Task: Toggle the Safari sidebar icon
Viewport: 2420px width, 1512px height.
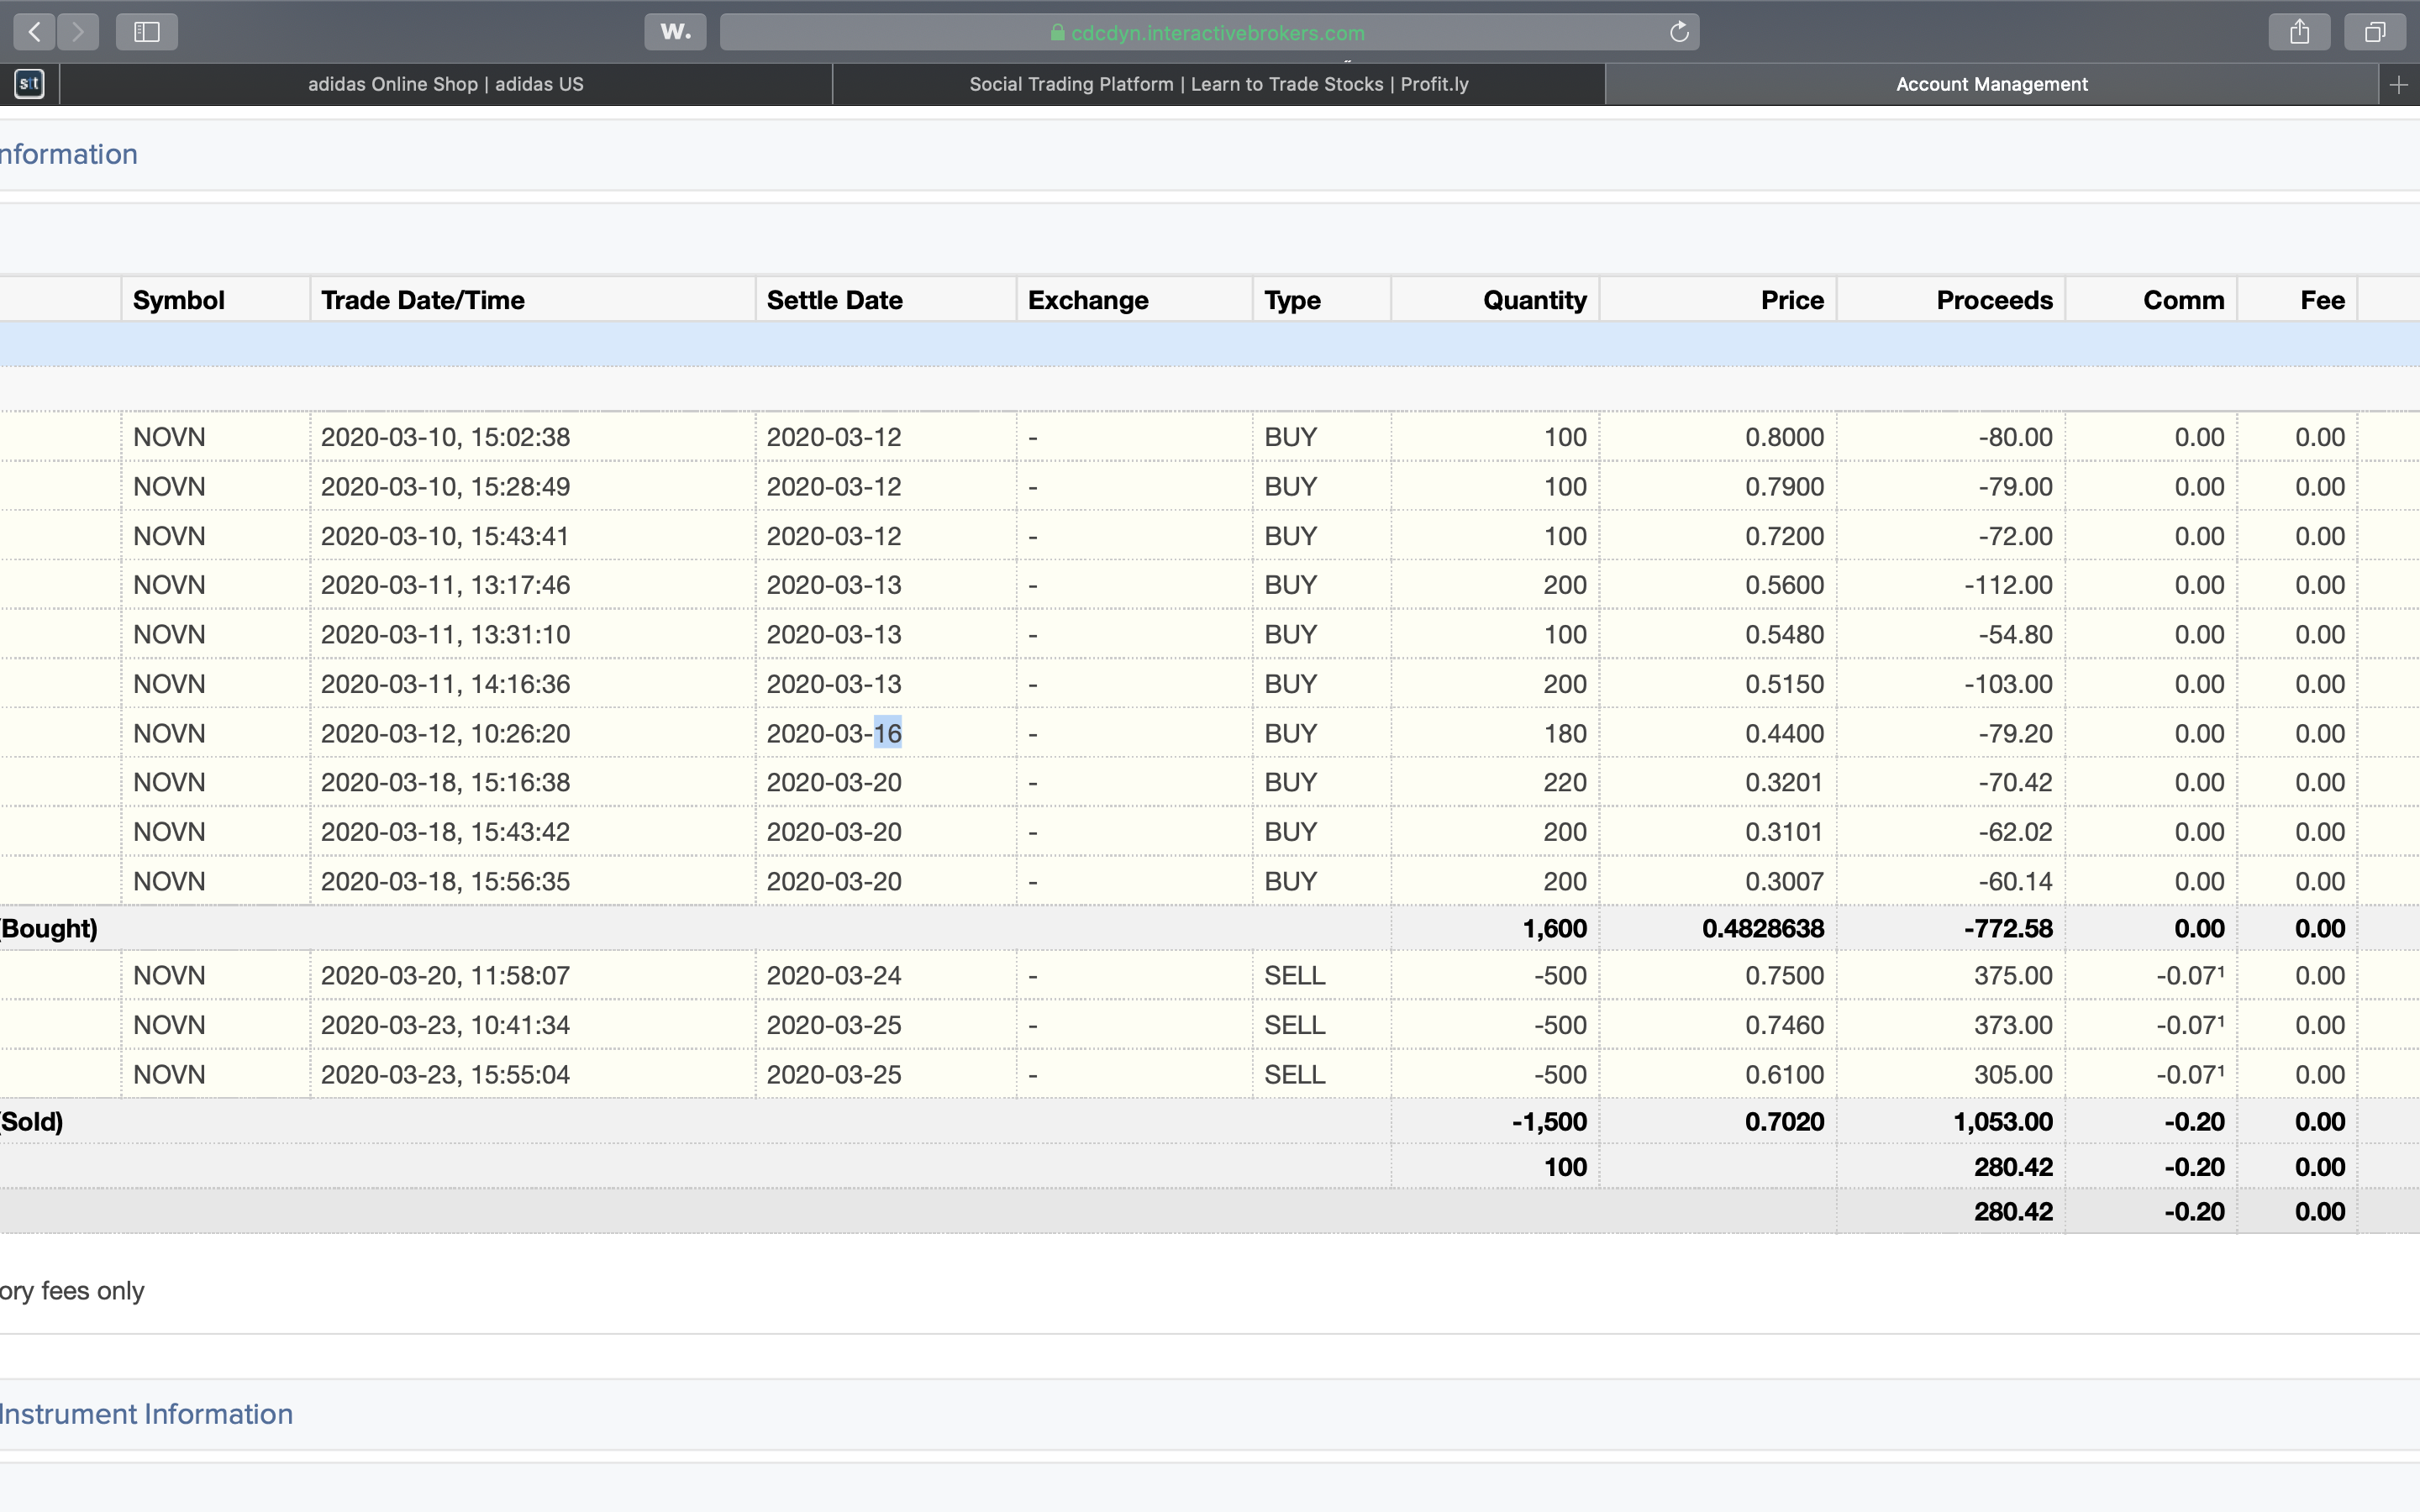Action: pos(147,32)
